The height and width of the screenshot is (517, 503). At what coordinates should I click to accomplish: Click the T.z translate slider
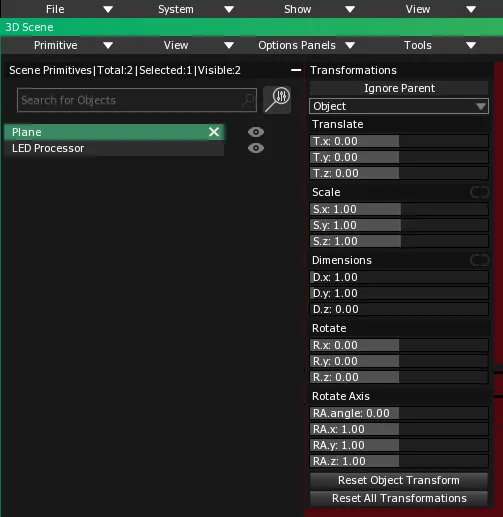pos(399,173)
